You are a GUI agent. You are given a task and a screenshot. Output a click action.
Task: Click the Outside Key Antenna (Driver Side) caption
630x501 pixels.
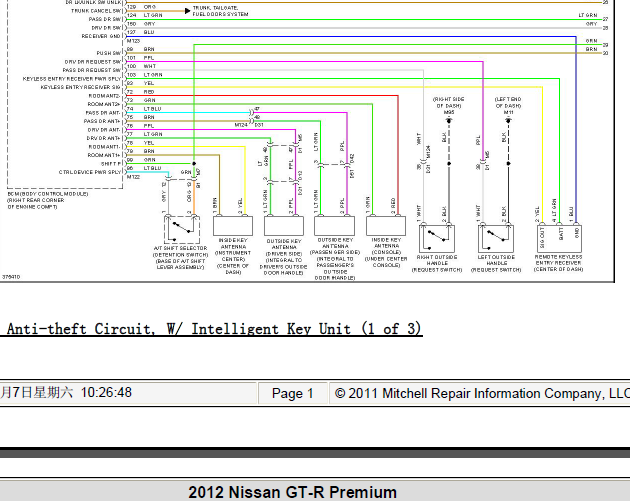284,257
